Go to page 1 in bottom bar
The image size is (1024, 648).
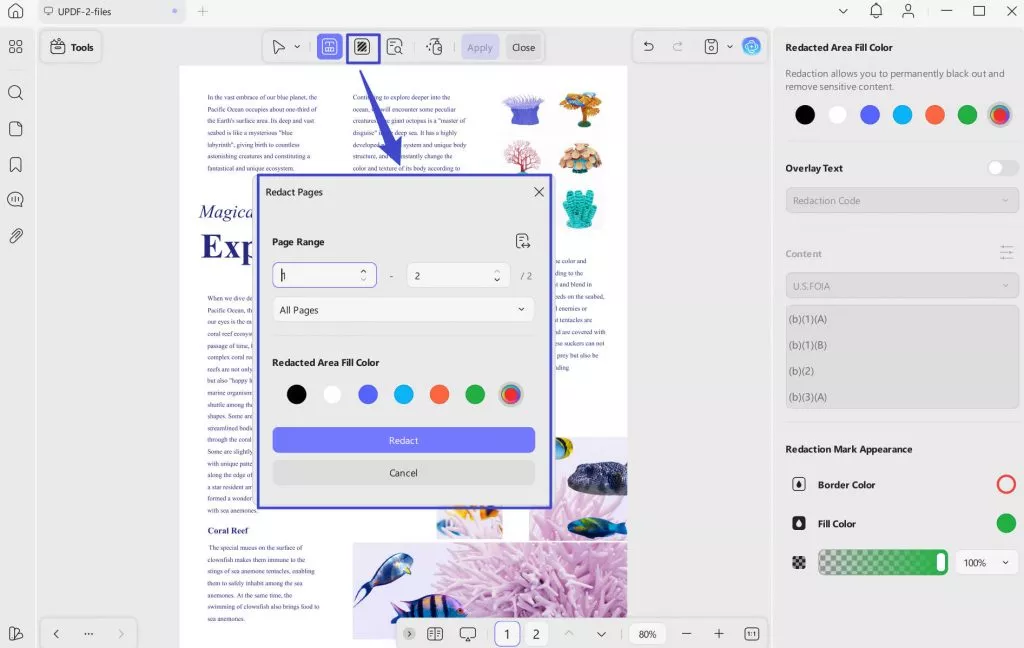click(x=507, y=634)
